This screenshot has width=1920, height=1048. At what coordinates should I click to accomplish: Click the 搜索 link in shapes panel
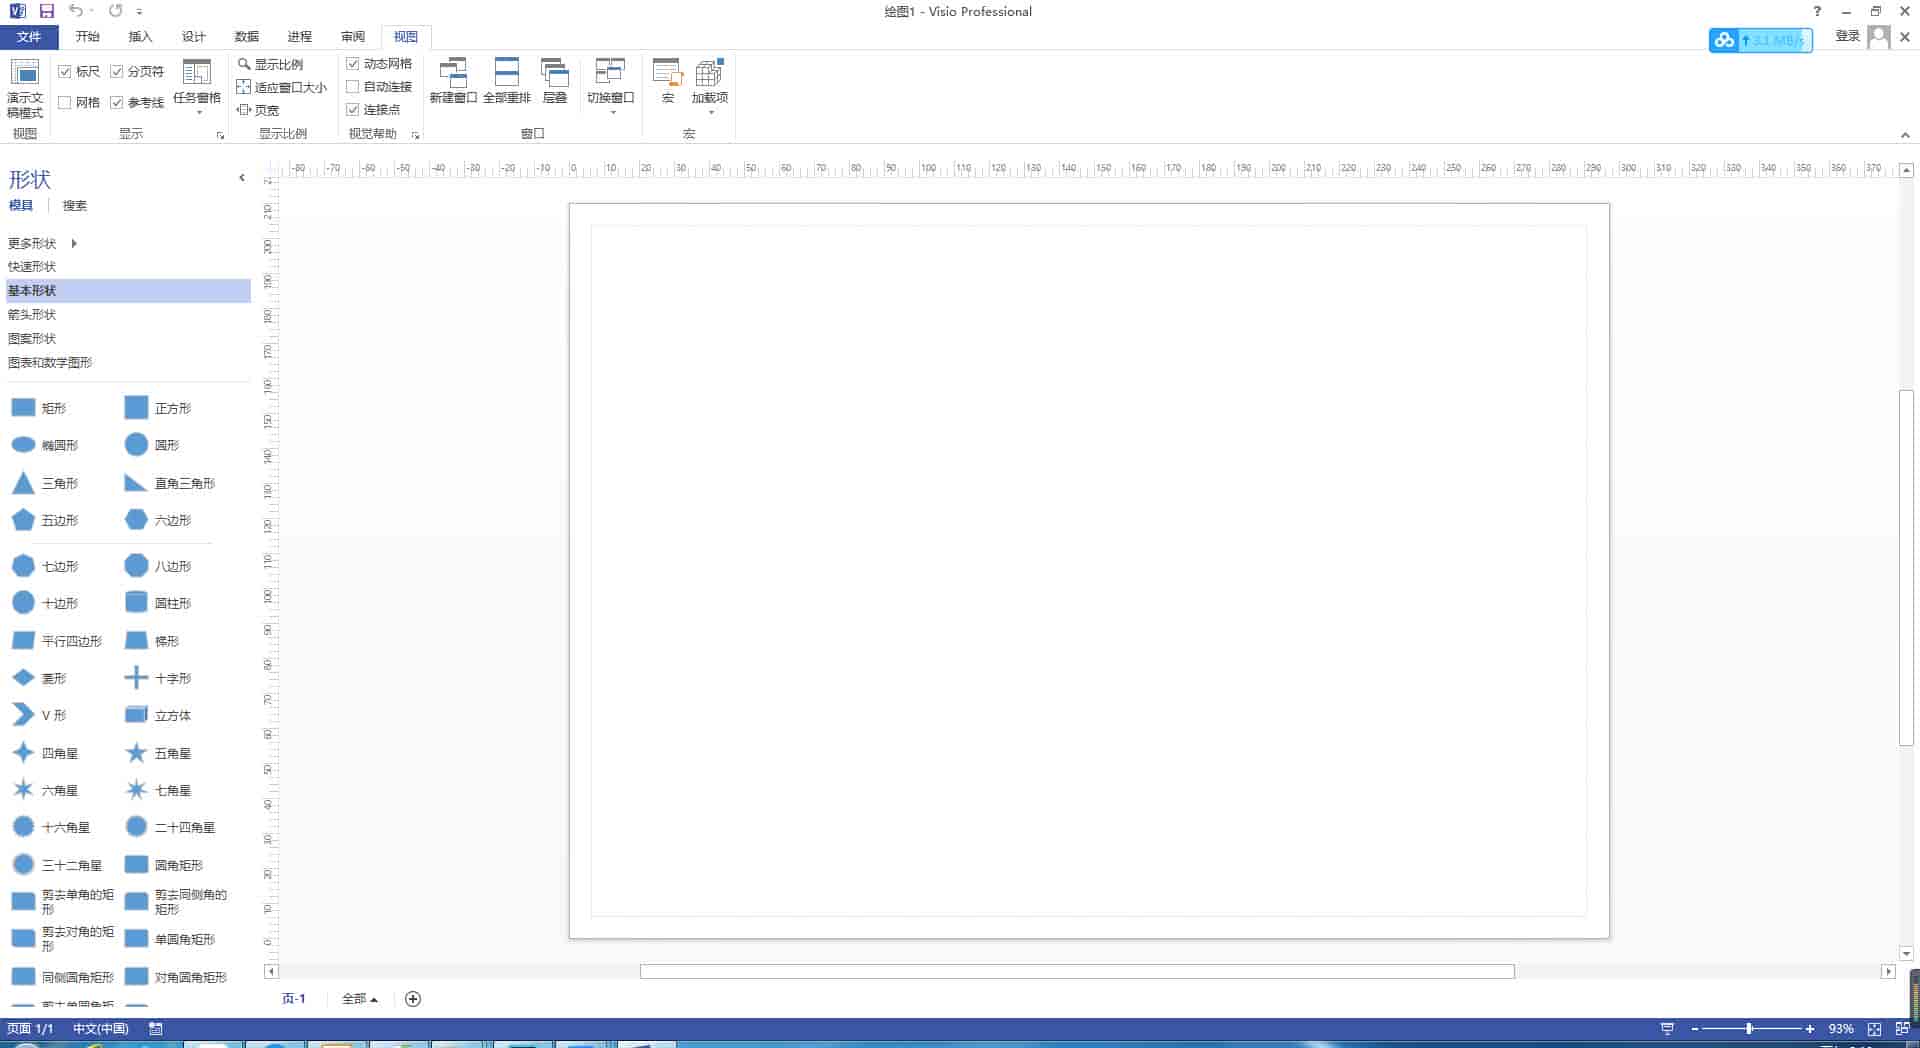[x=75, y=206]
